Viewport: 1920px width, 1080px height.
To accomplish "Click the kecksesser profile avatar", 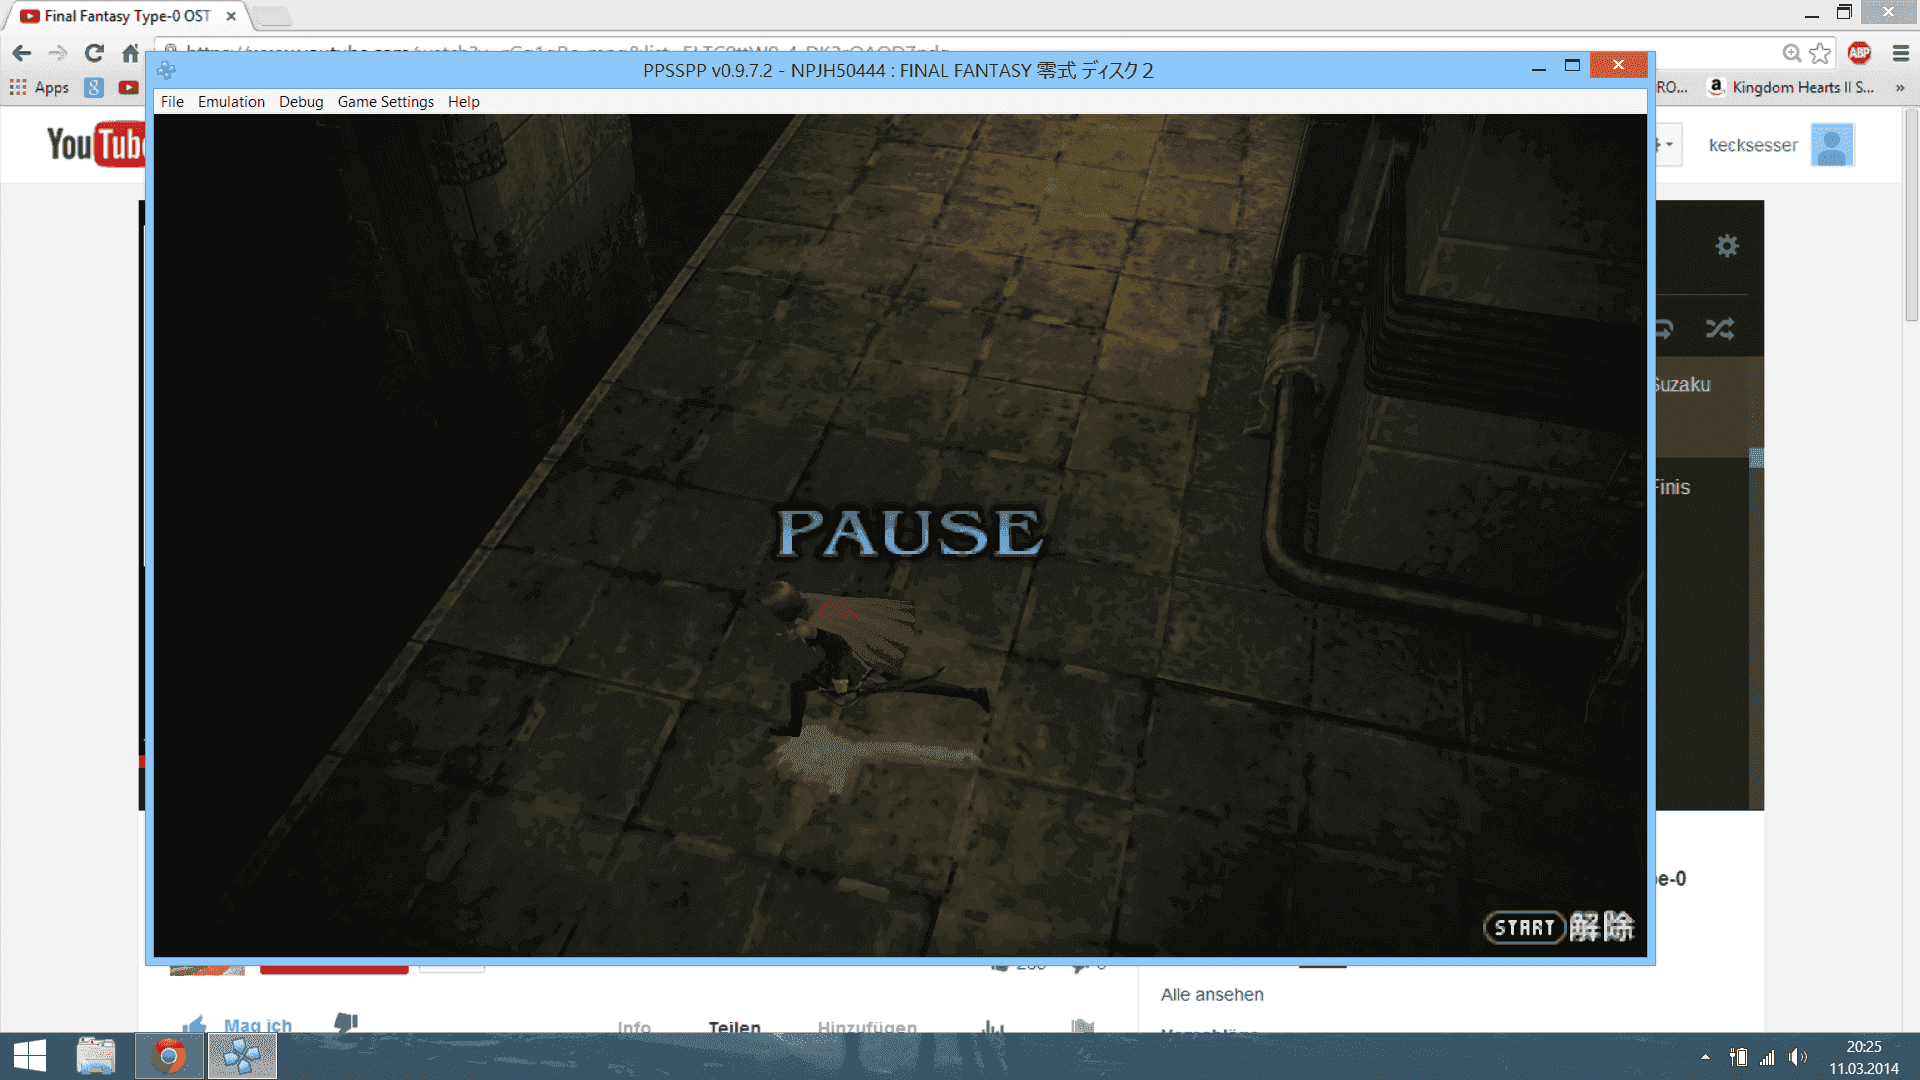I will click(1832, 145).
